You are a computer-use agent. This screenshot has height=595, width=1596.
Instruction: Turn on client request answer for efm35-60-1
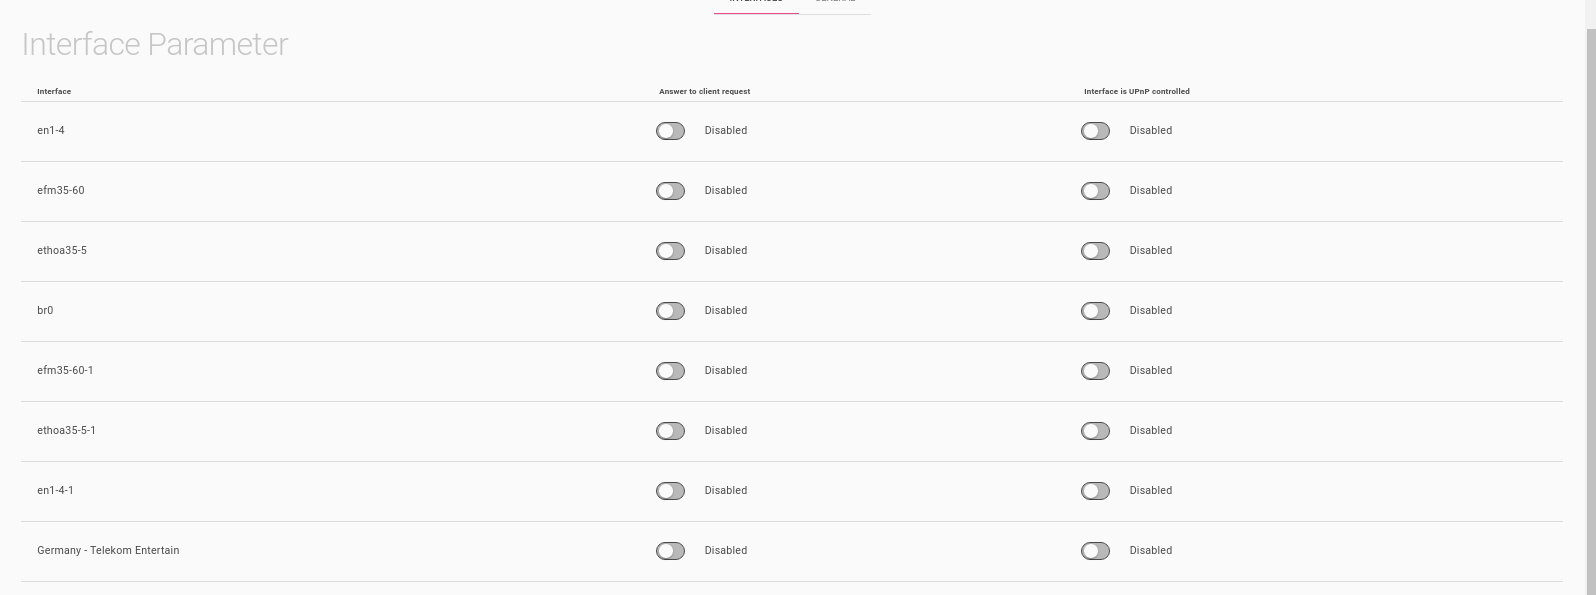670,371
